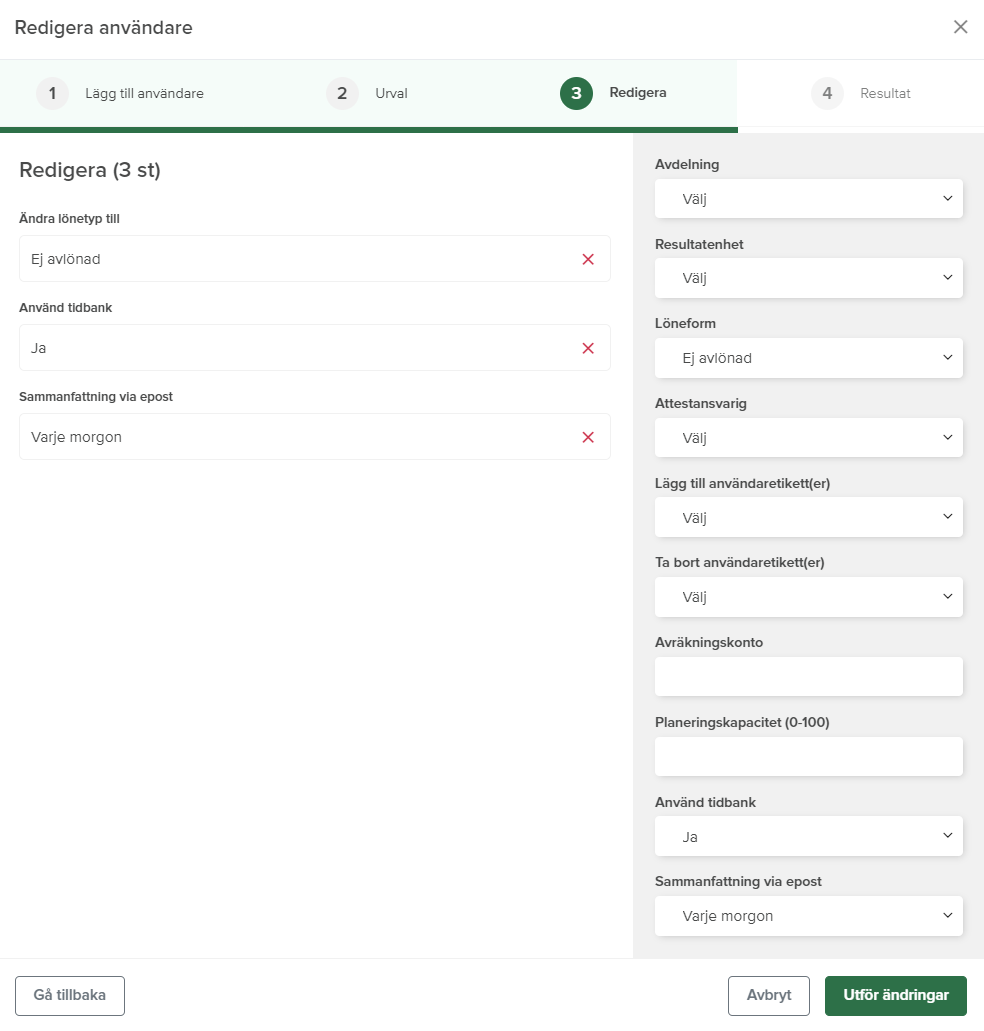The height and width of the screenshot is (1031, 984).
Task: Focus the Planeringskapacitet (0-100) field
Action: [808, 757]
